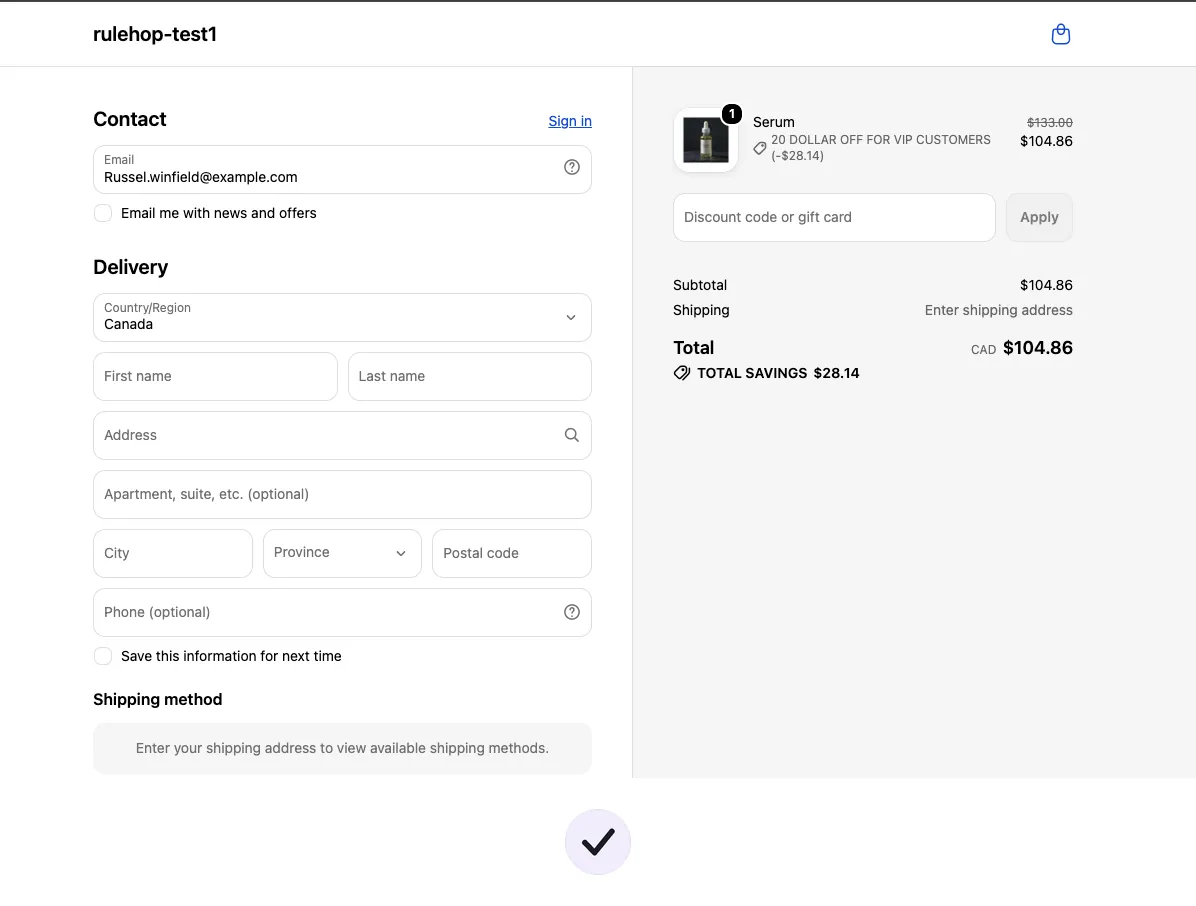Click the round checkmark badge at bottom
1196x906 pixels.
coord(598,842)
